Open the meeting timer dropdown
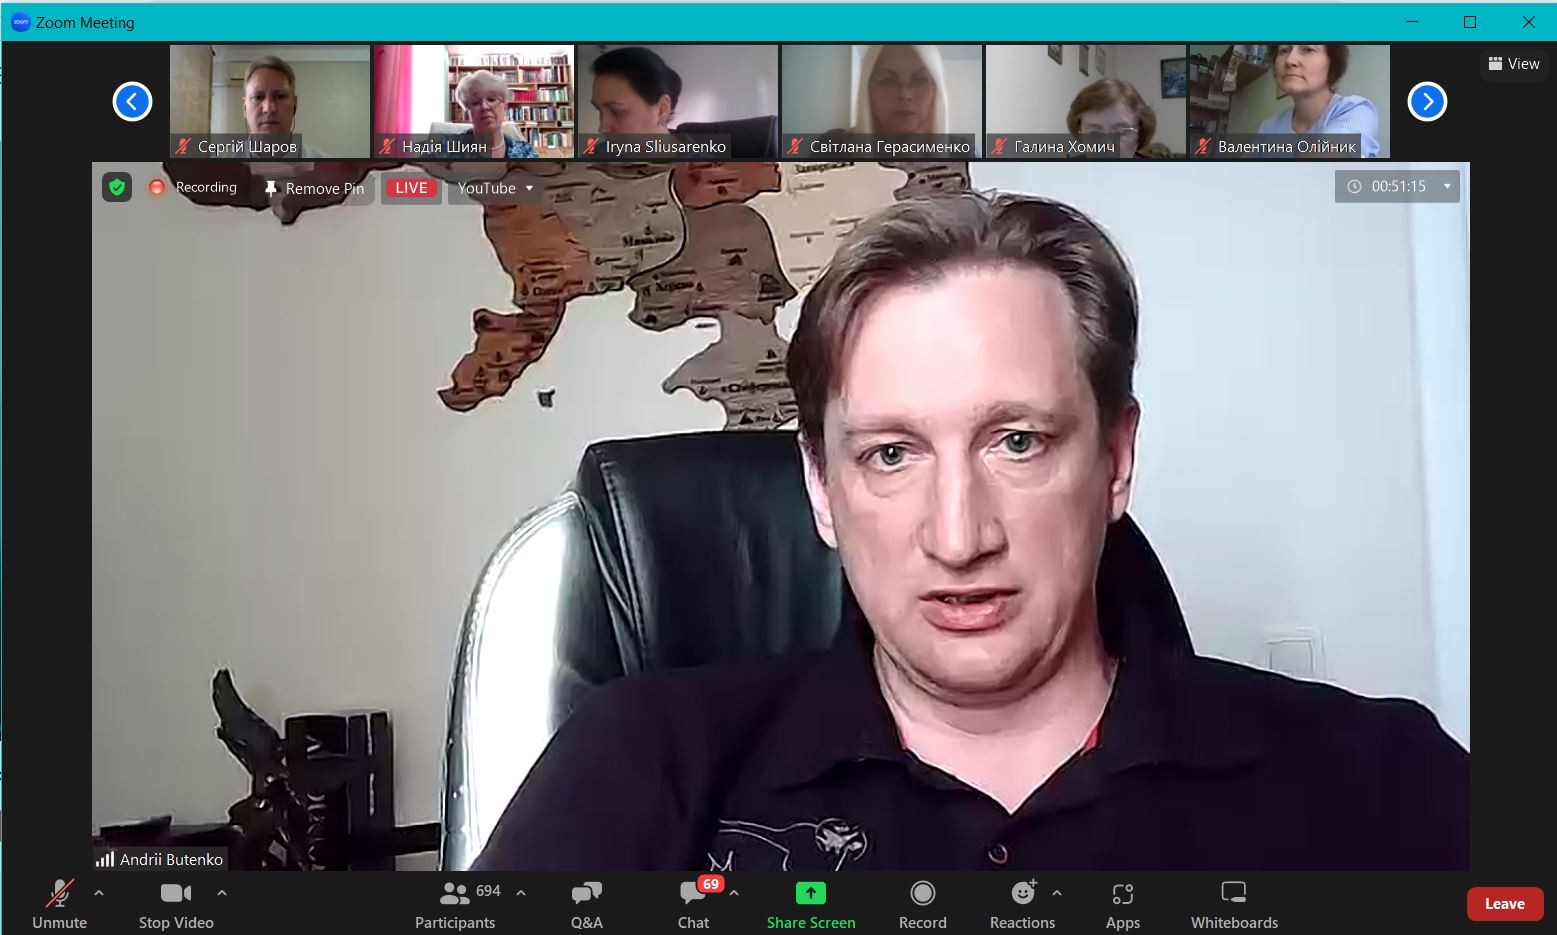This screenshot has height=935, width=1557. click(x=1446, y=186)
